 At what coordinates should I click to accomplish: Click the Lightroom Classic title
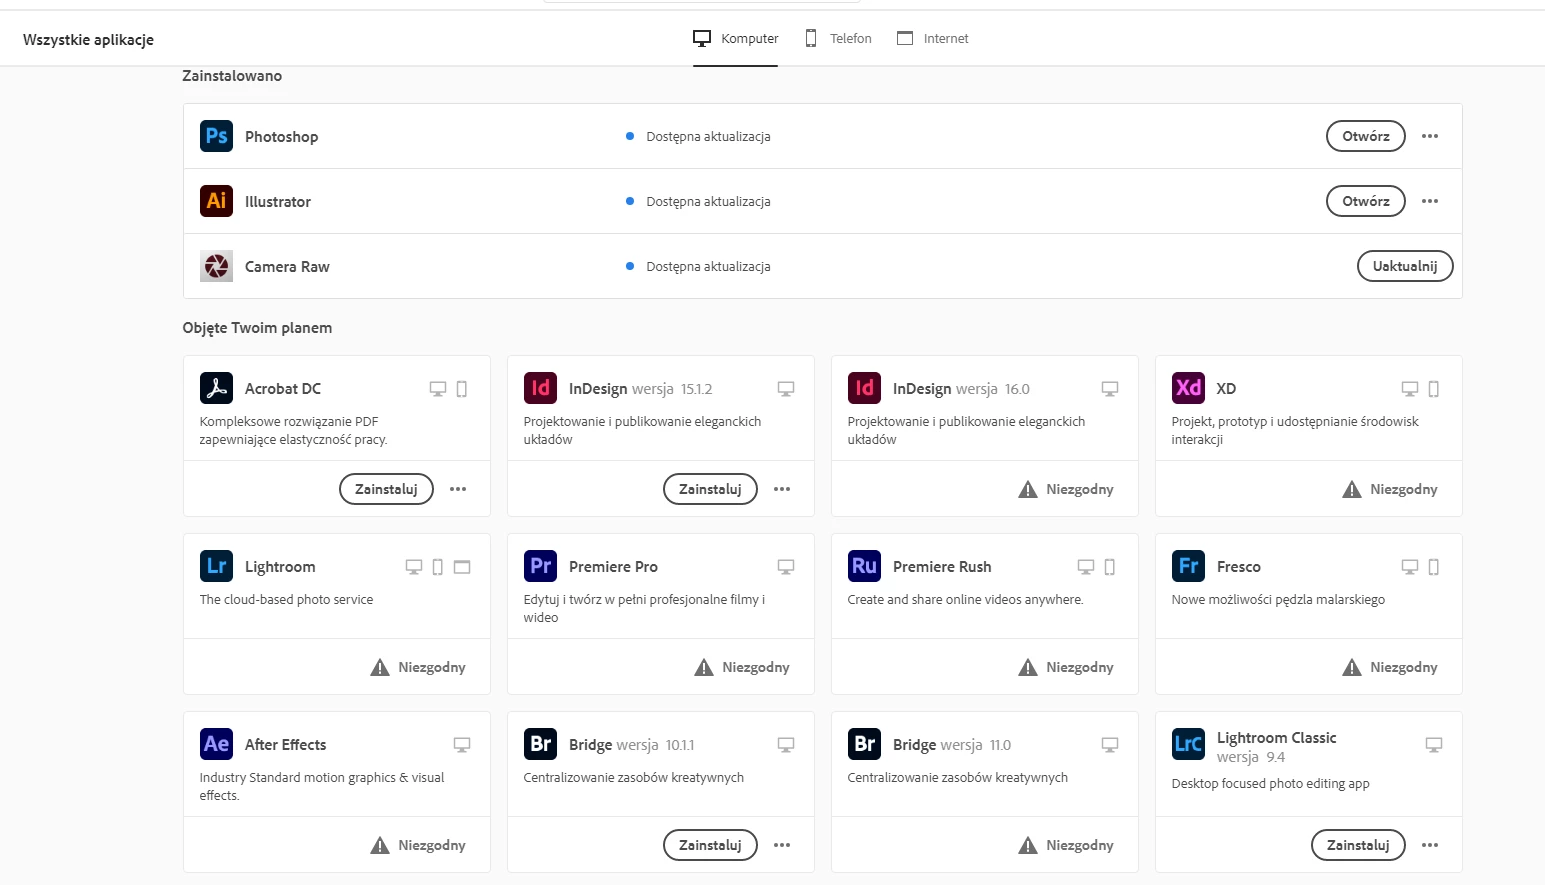[x=1276, y=738]
